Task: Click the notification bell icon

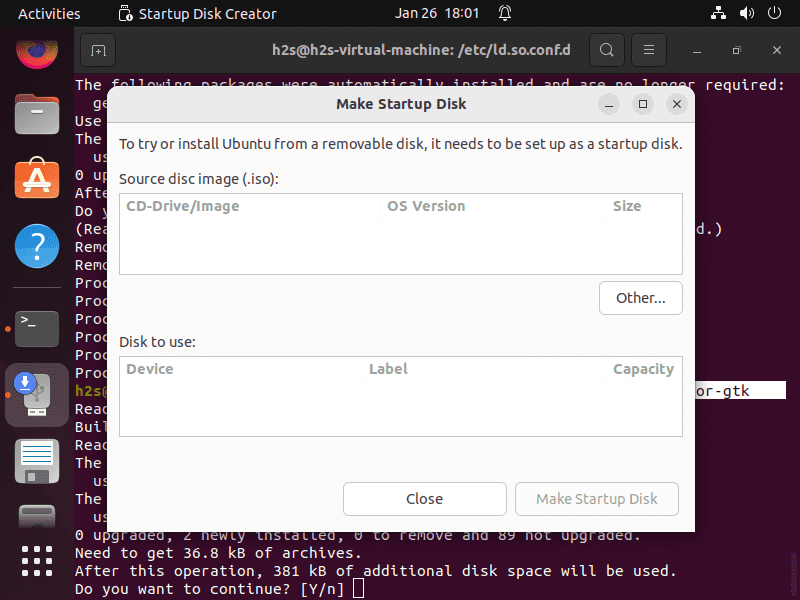Action: pos(505,13)
